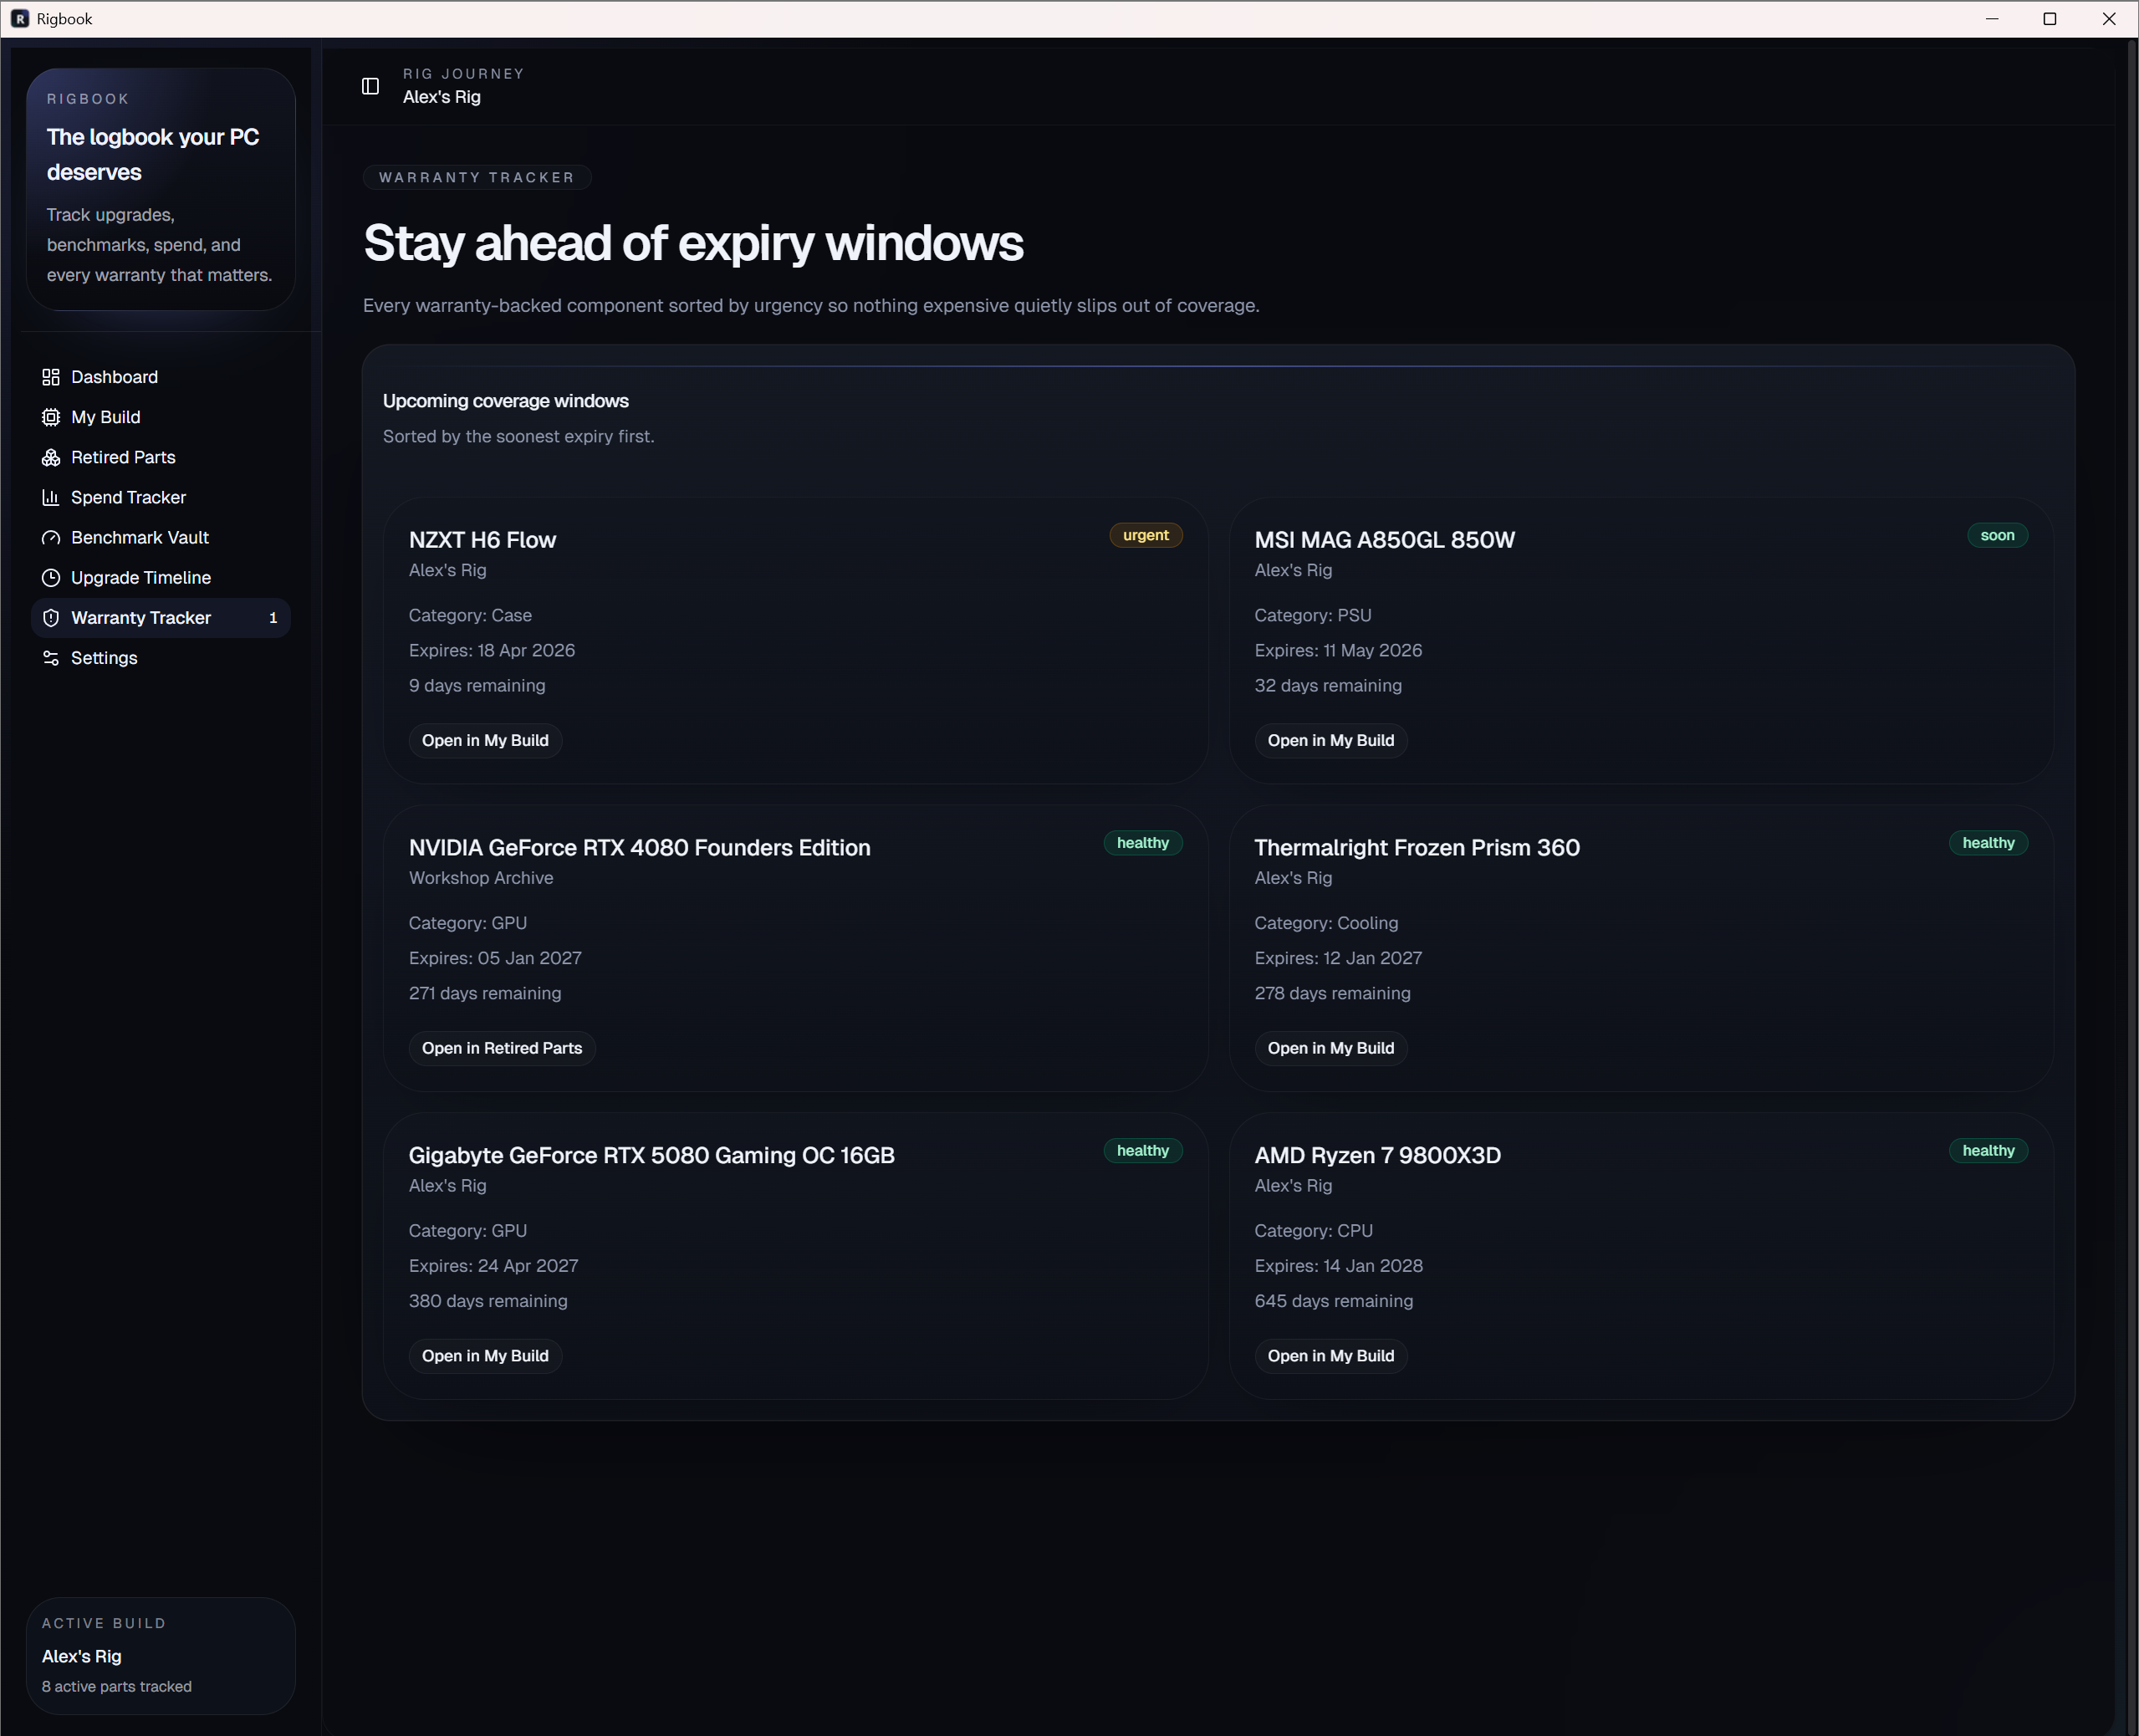Click the Warranty Tracker shield icon

(51, 618)
